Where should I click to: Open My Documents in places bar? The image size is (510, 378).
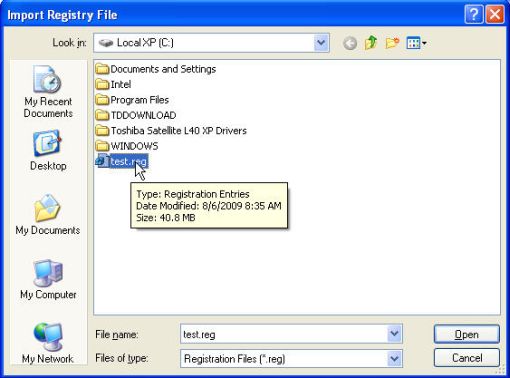click(x=48, y=215)
